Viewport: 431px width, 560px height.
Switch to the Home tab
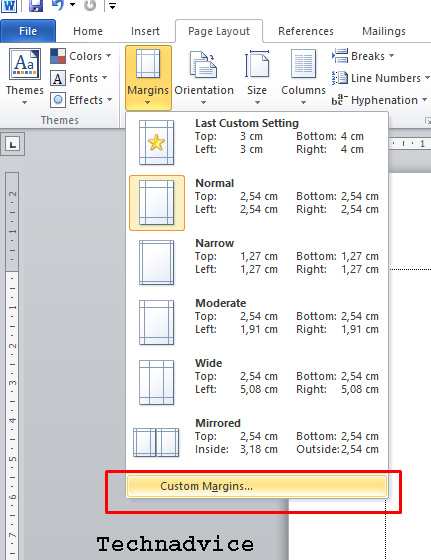click(88, 31)
